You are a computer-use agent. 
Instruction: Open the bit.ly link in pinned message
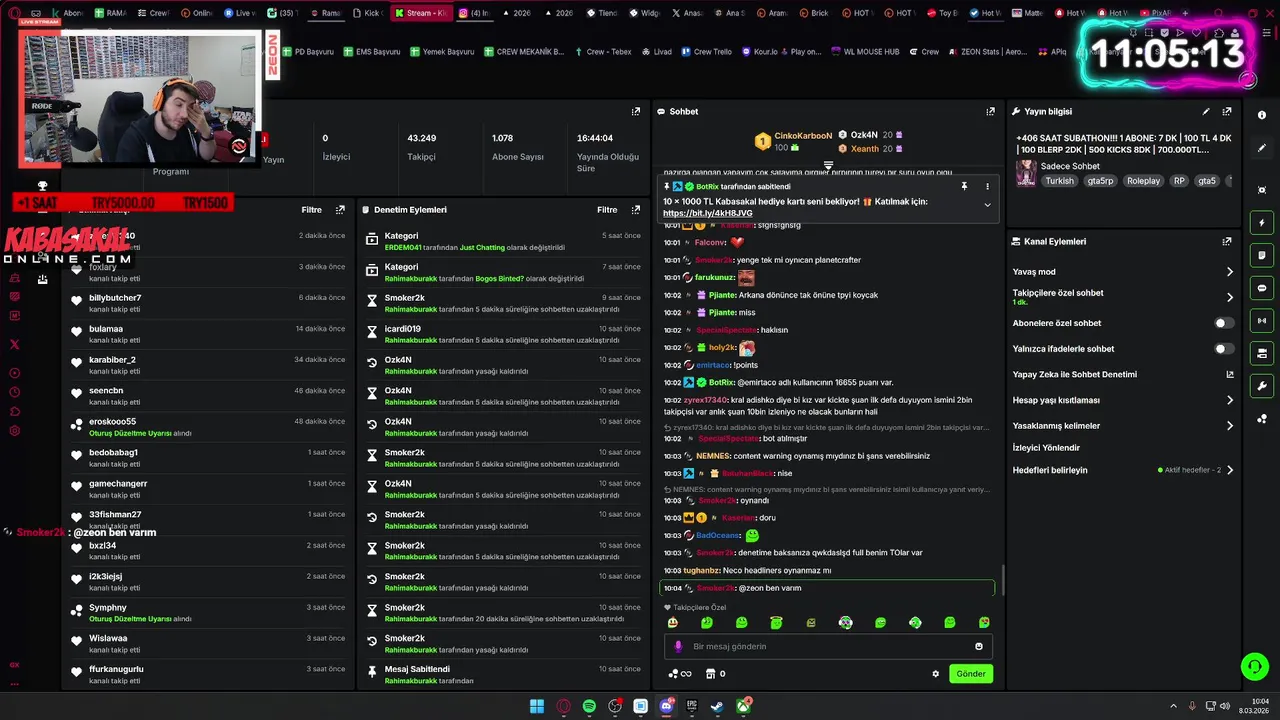(707, 213)
